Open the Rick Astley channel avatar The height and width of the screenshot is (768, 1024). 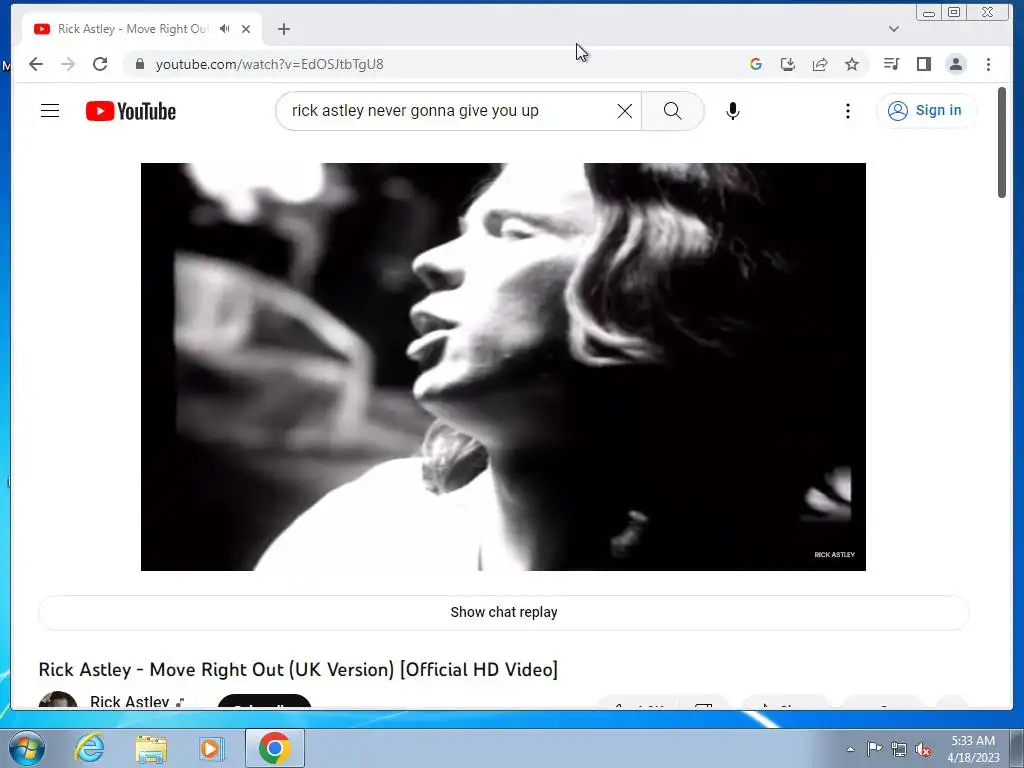coord(57,701)
